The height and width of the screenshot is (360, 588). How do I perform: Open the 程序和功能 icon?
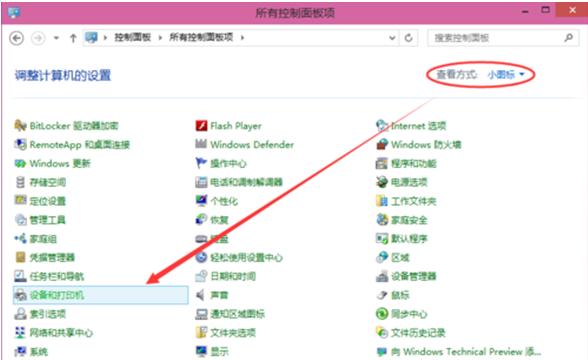pyautogui.click(x=382, y=163)
